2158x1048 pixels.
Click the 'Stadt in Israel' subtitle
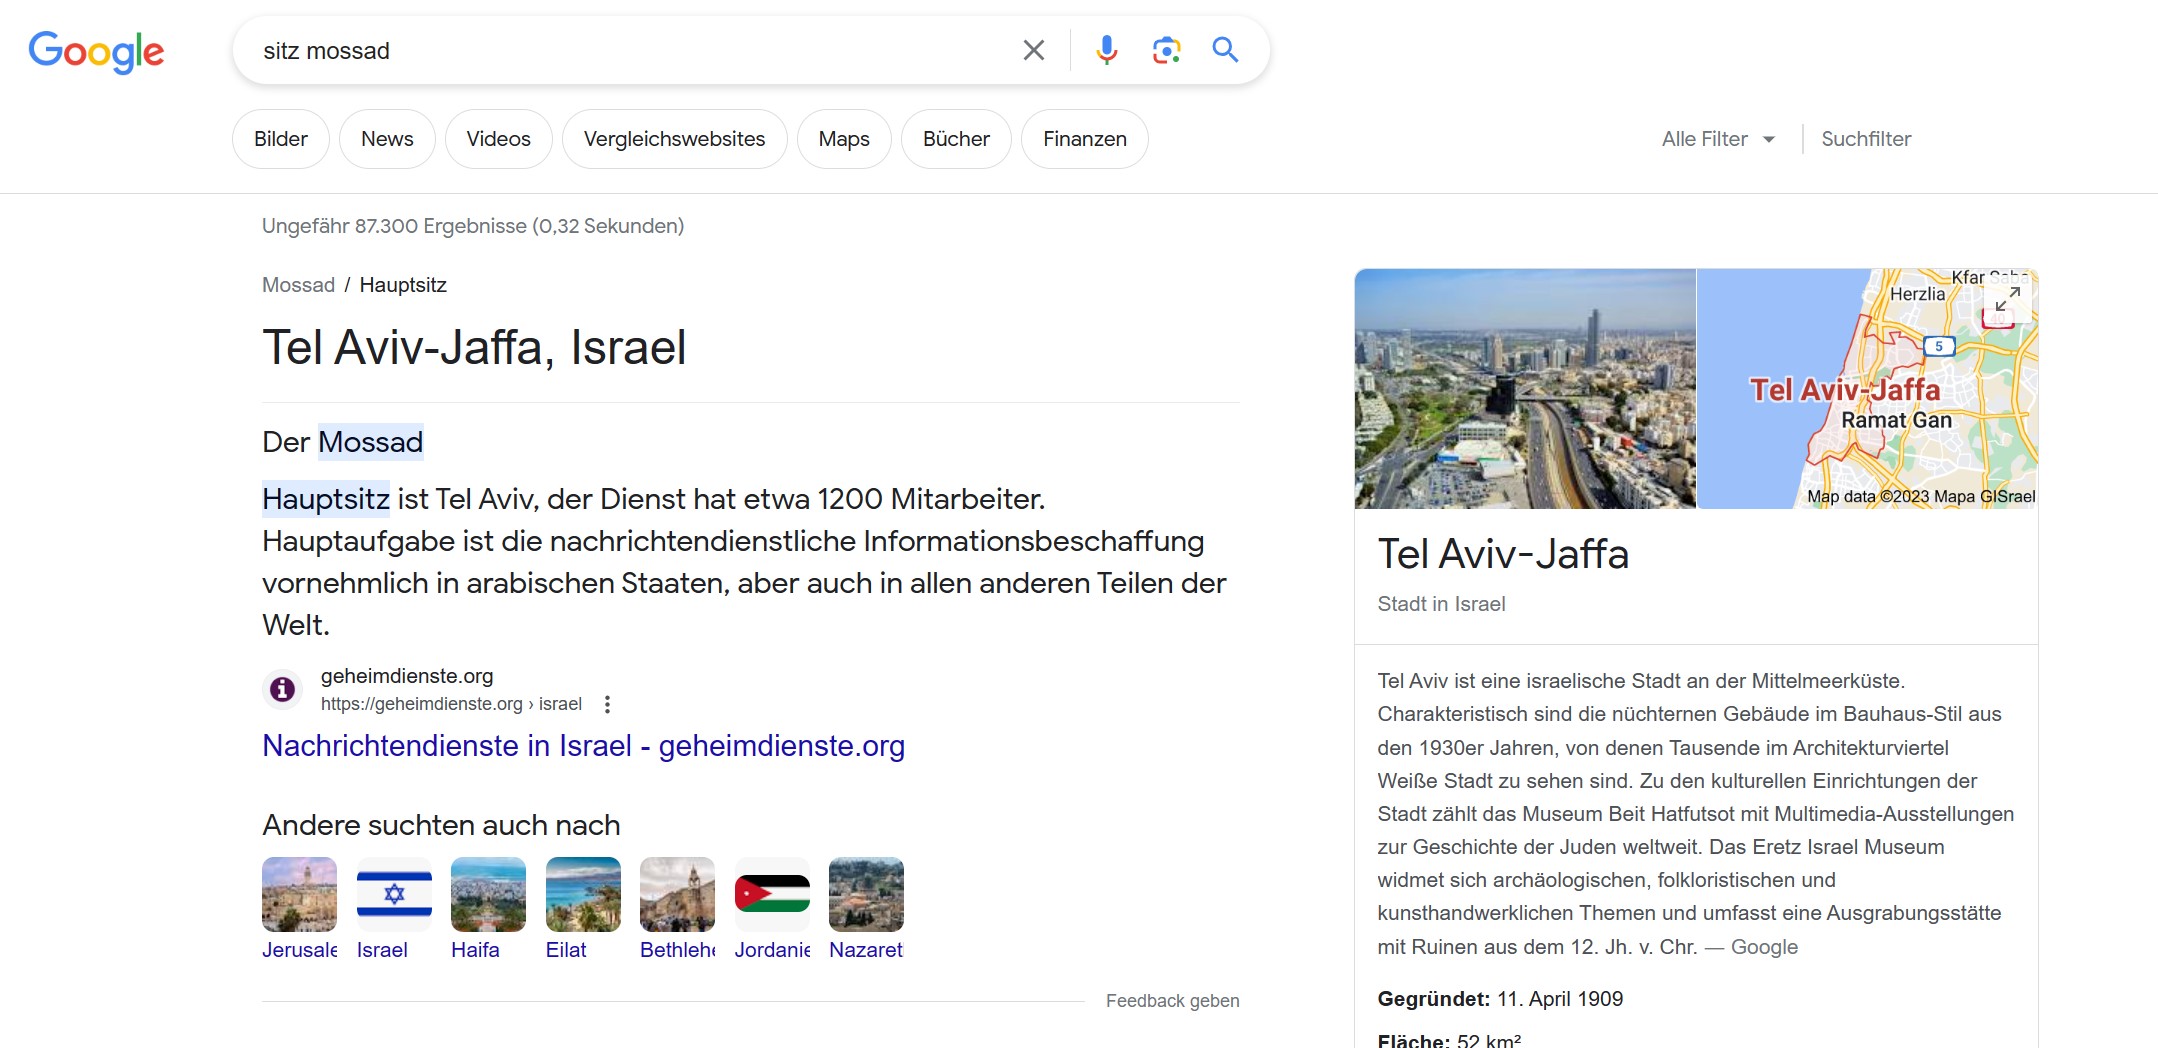pos(1441,604)
